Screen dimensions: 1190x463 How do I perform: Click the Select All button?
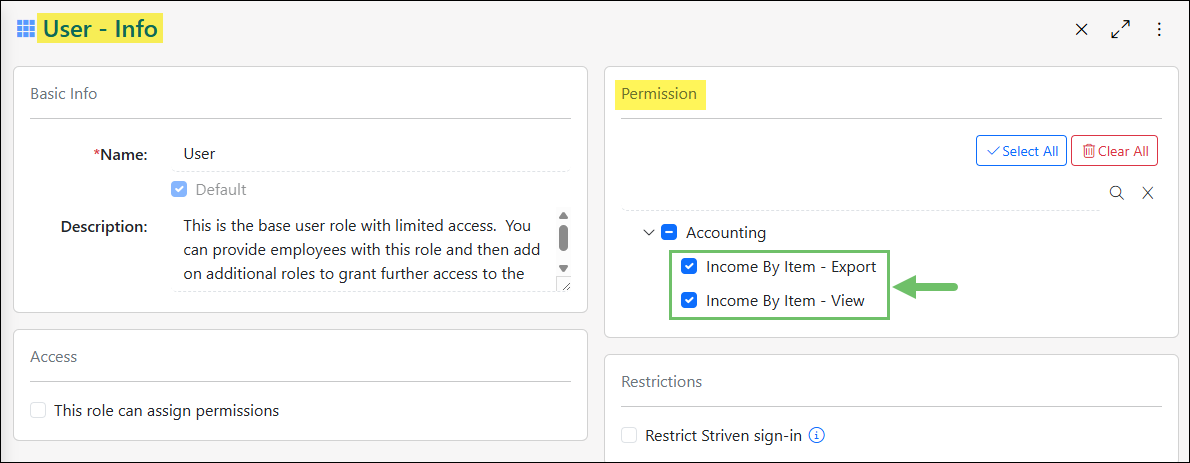[x=1022, y=151]
